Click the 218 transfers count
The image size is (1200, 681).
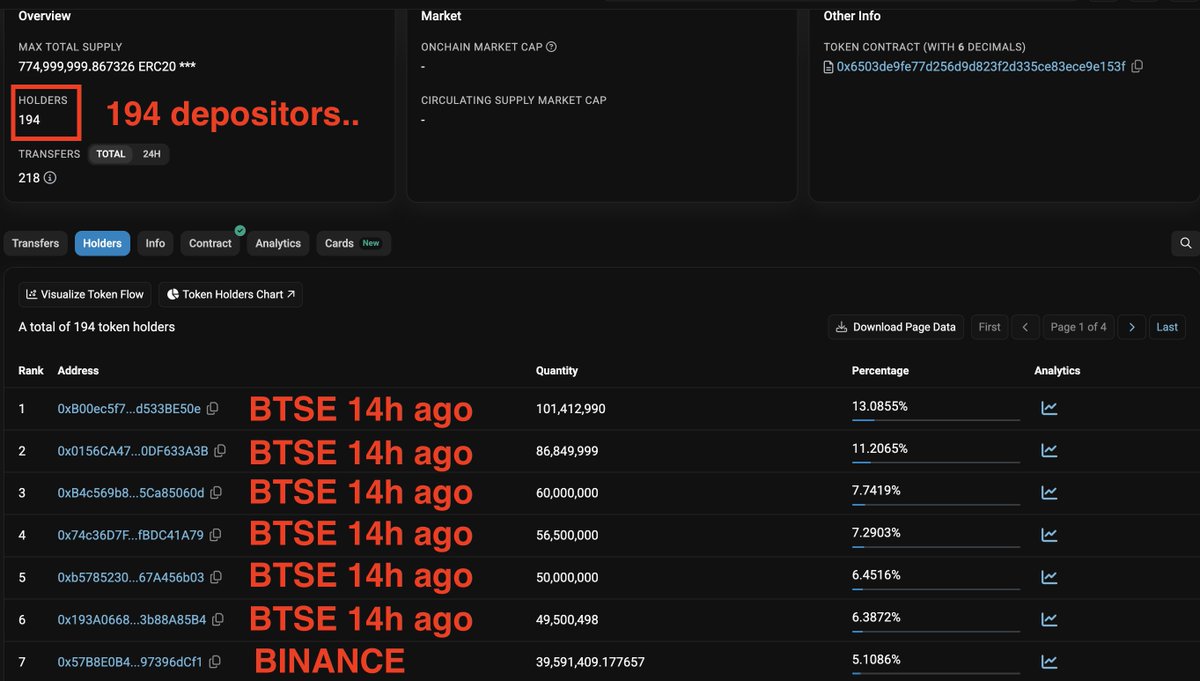pos(29,178)
